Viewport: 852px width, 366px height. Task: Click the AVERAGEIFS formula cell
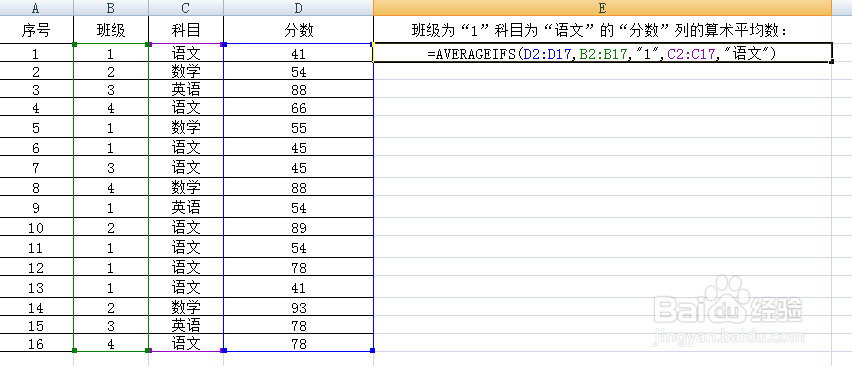602,53
